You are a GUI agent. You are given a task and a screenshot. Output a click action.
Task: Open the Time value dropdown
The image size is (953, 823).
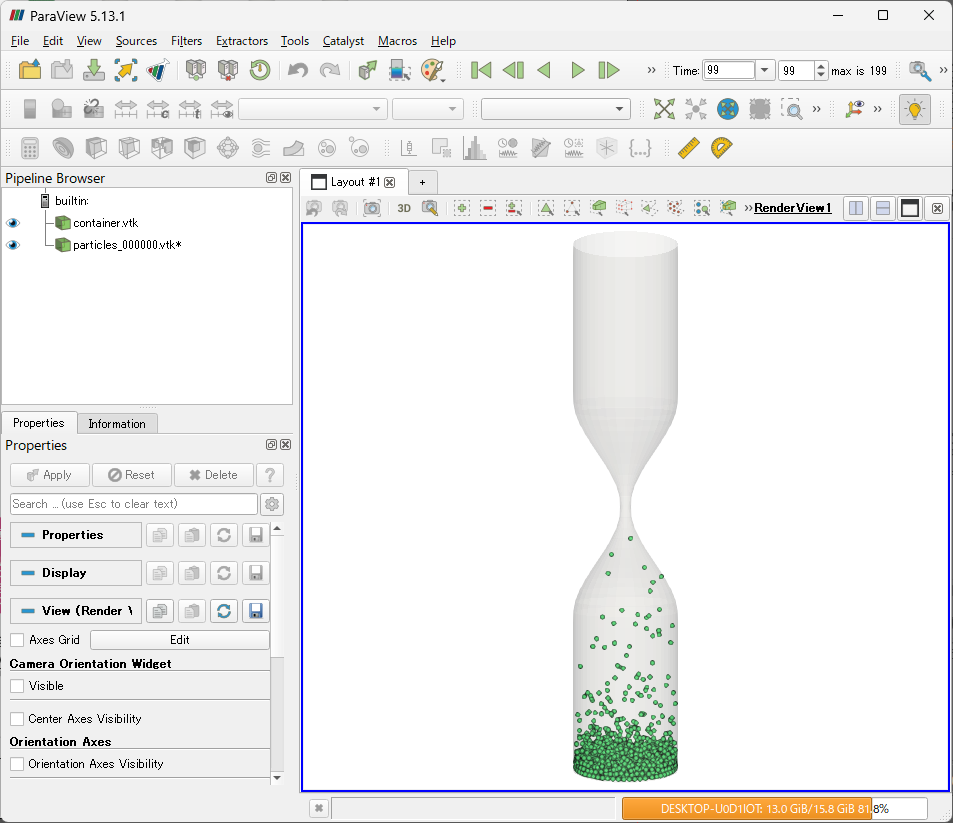click(765, 70)
